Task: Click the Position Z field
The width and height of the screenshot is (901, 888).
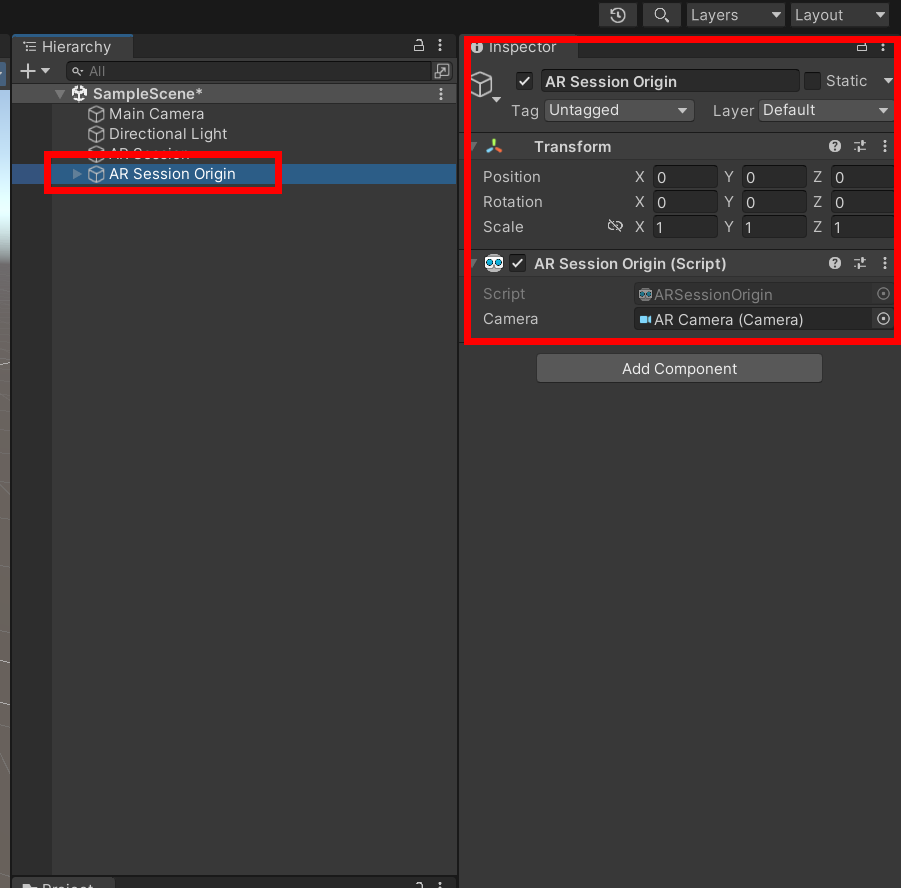Action: pyautogui.click(x=863, y=177)
